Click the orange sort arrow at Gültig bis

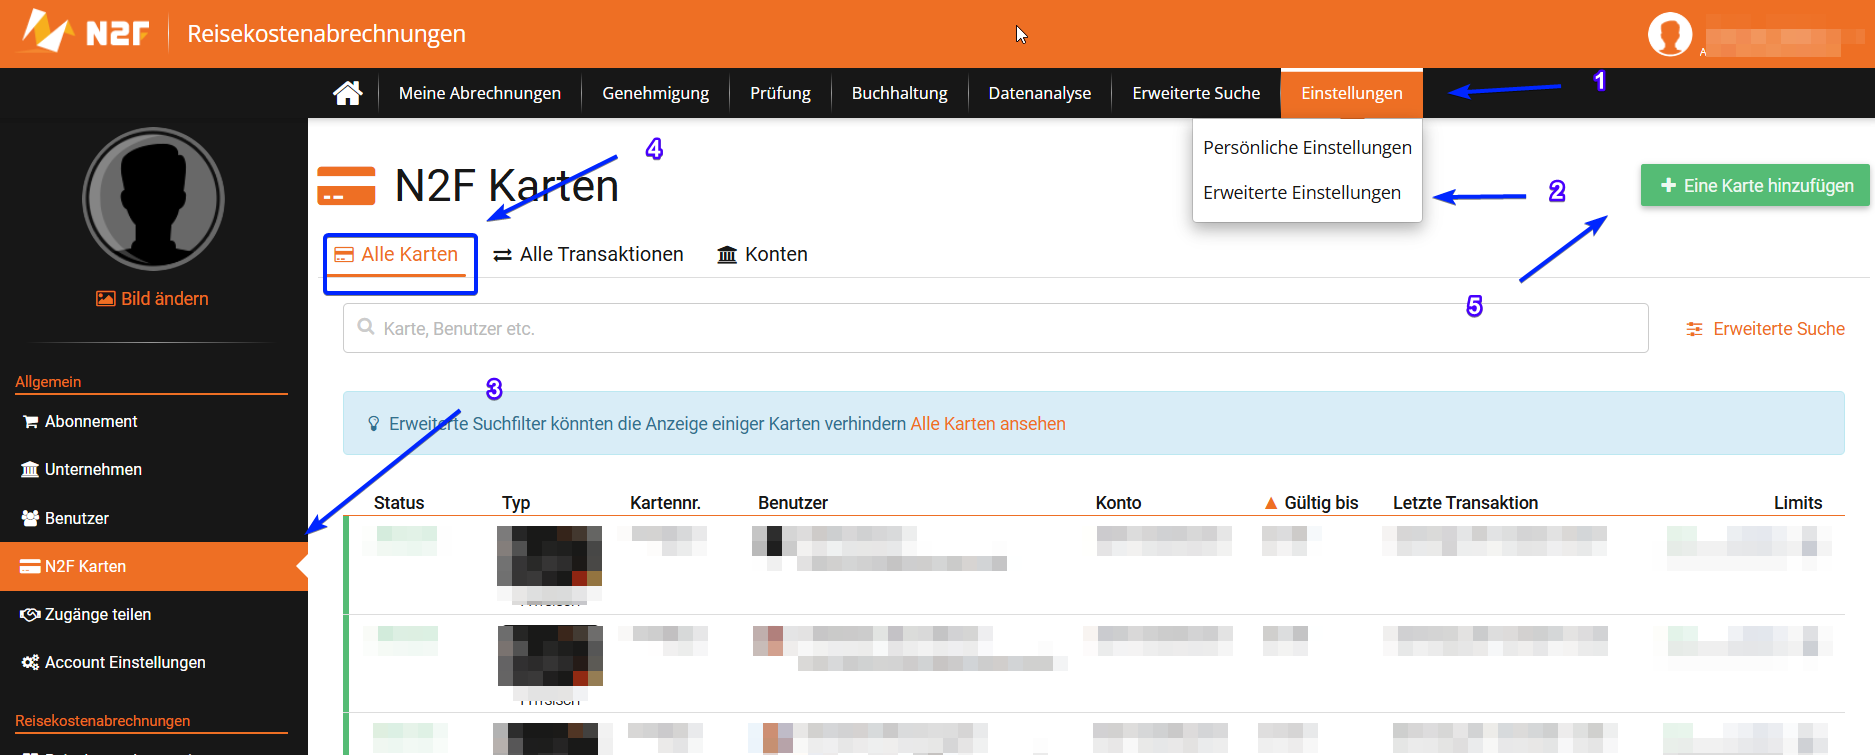[x=1271, y=503]
